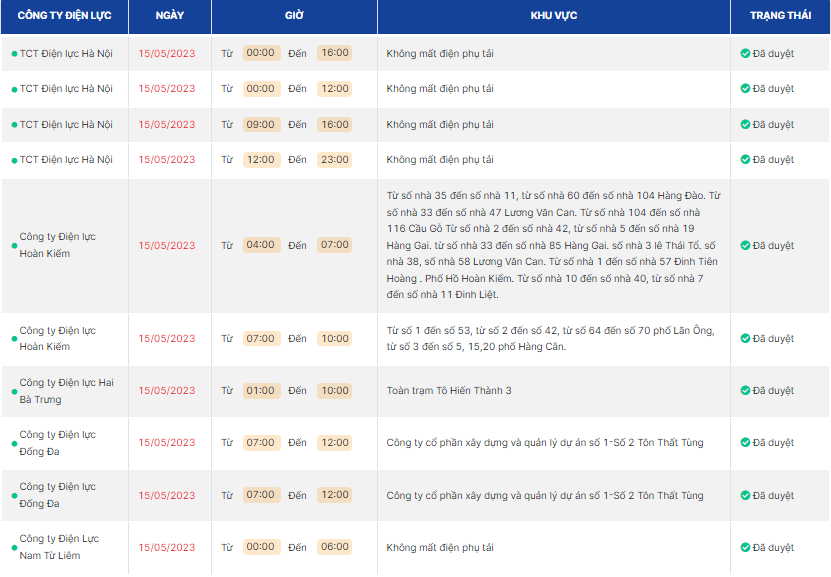Click the CÔNG TY ĐIỆN LỰC column header
This screenshot has width=831, height=577.
(65, 16)
